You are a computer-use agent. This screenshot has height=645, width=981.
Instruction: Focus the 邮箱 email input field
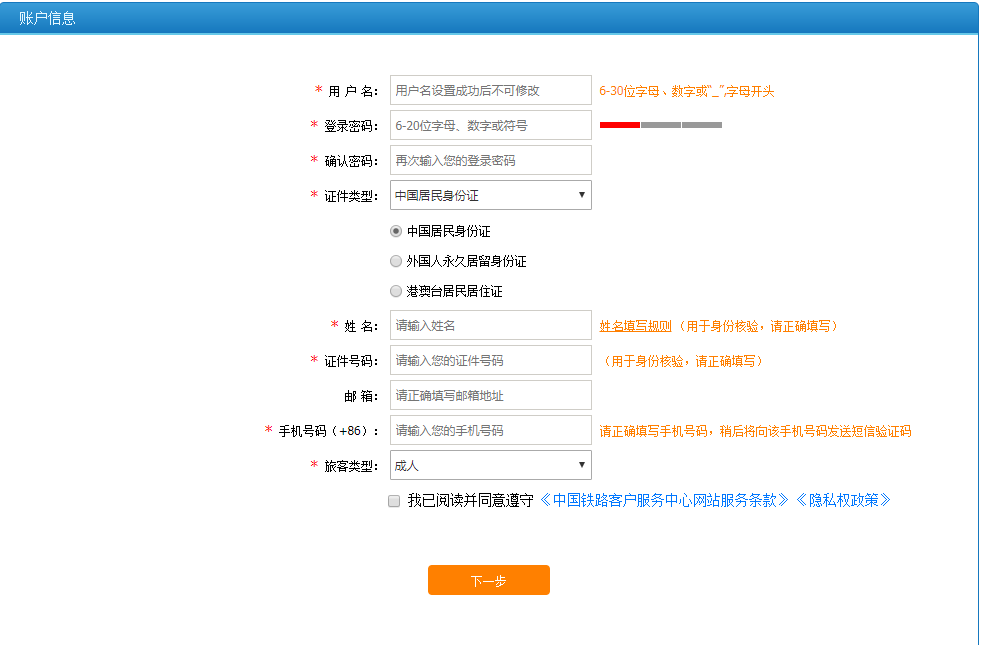click(490, 395)
